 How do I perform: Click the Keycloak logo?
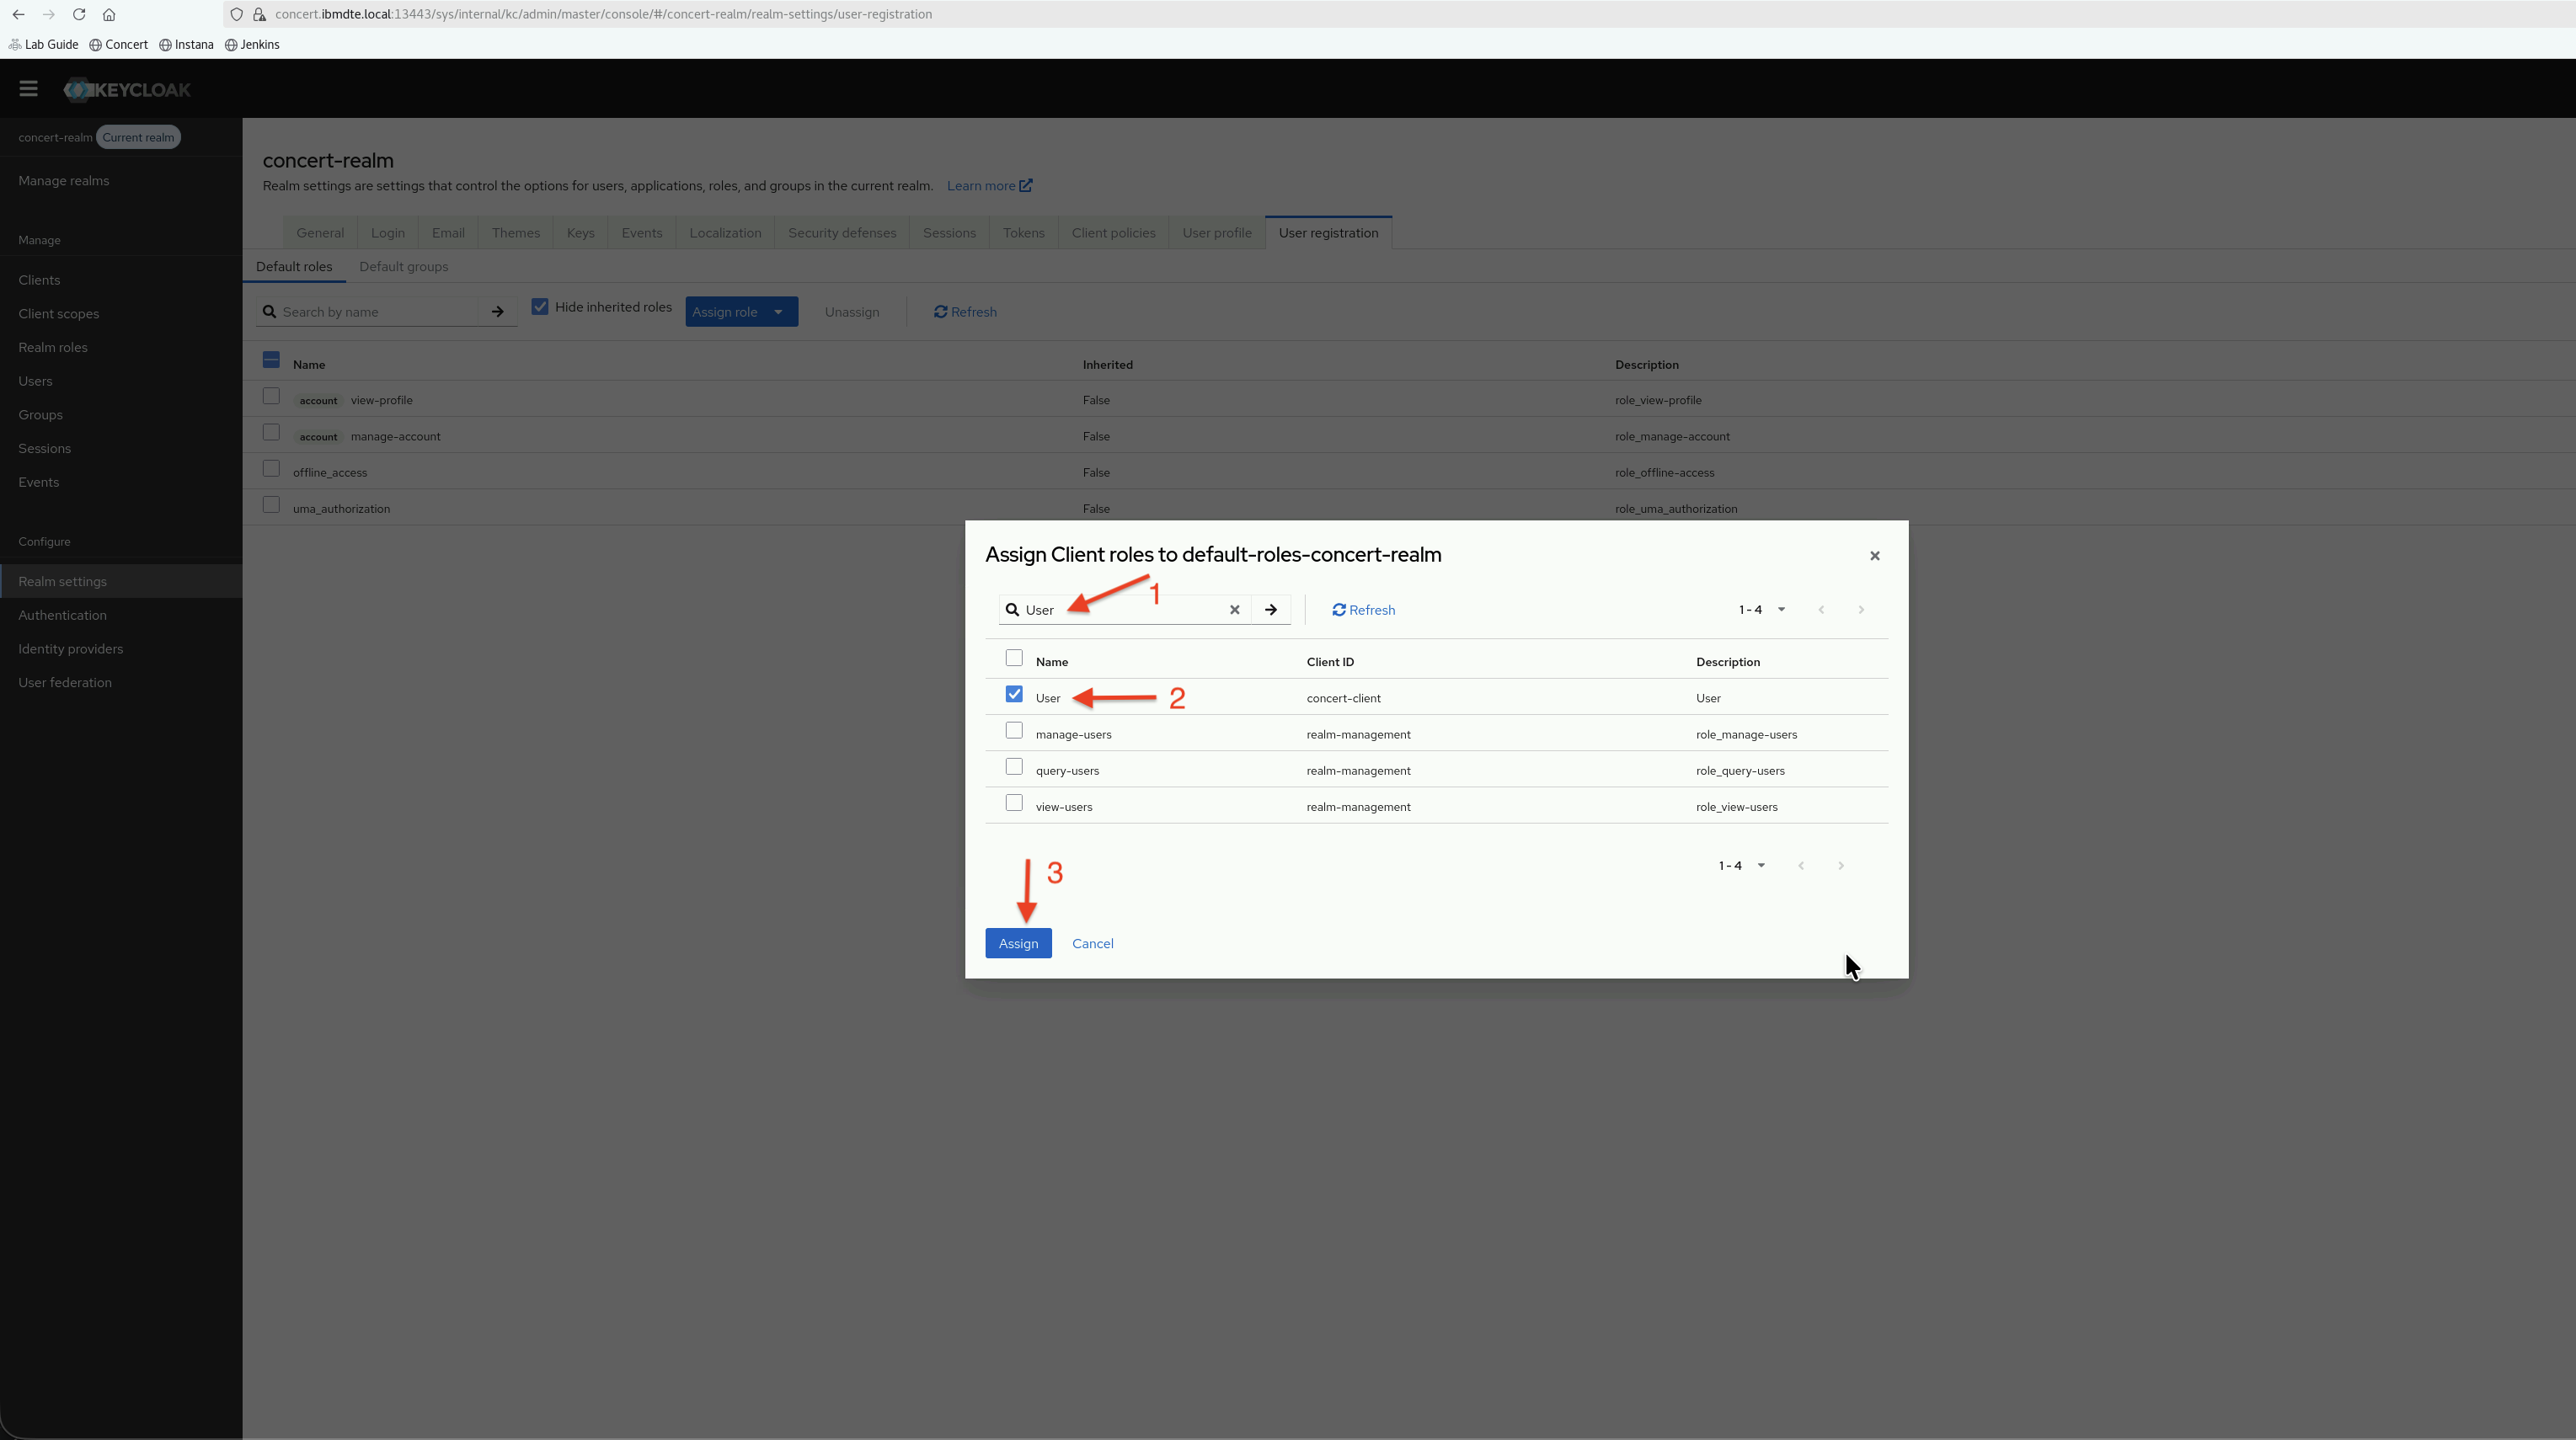coord(127,89)
